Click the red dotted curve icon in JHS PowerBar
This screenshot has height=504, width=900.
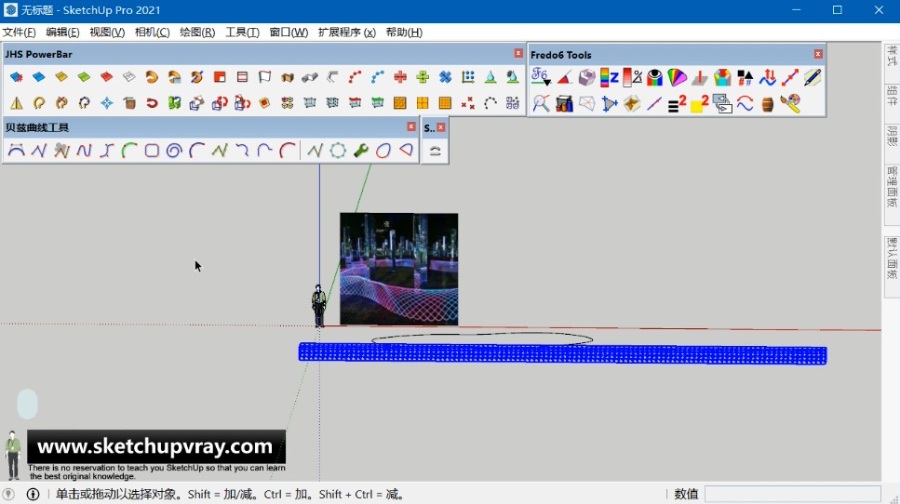(x=355, y=76)
